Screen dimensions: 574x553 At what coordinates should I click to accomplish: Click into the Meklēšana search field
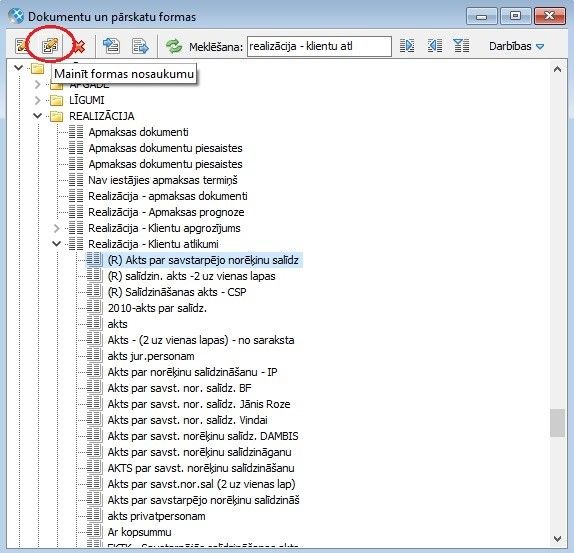pyautogui.click(x=319, y=46)
